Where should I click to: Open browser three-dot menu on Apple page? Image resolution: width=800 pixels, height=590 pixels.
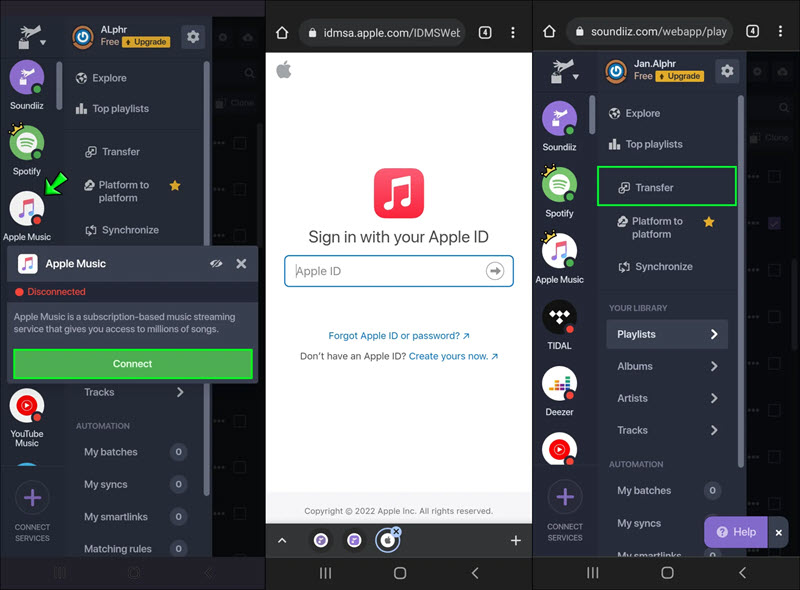tap(513, 33)
